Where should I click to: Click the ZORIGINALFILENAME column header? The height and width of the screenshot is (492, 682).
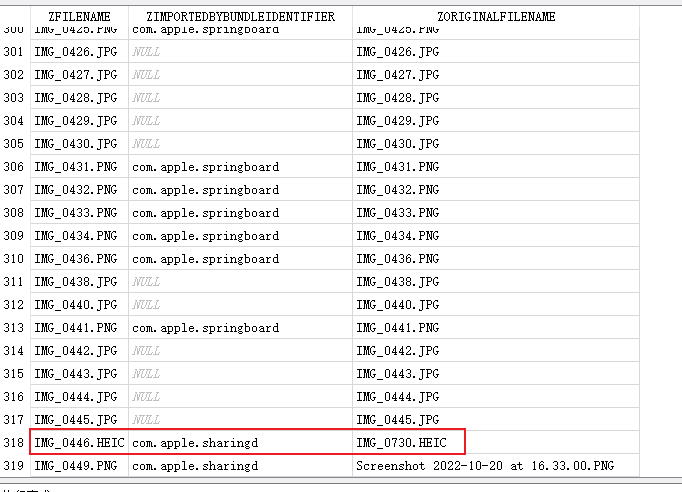click(x=496, y=17)
